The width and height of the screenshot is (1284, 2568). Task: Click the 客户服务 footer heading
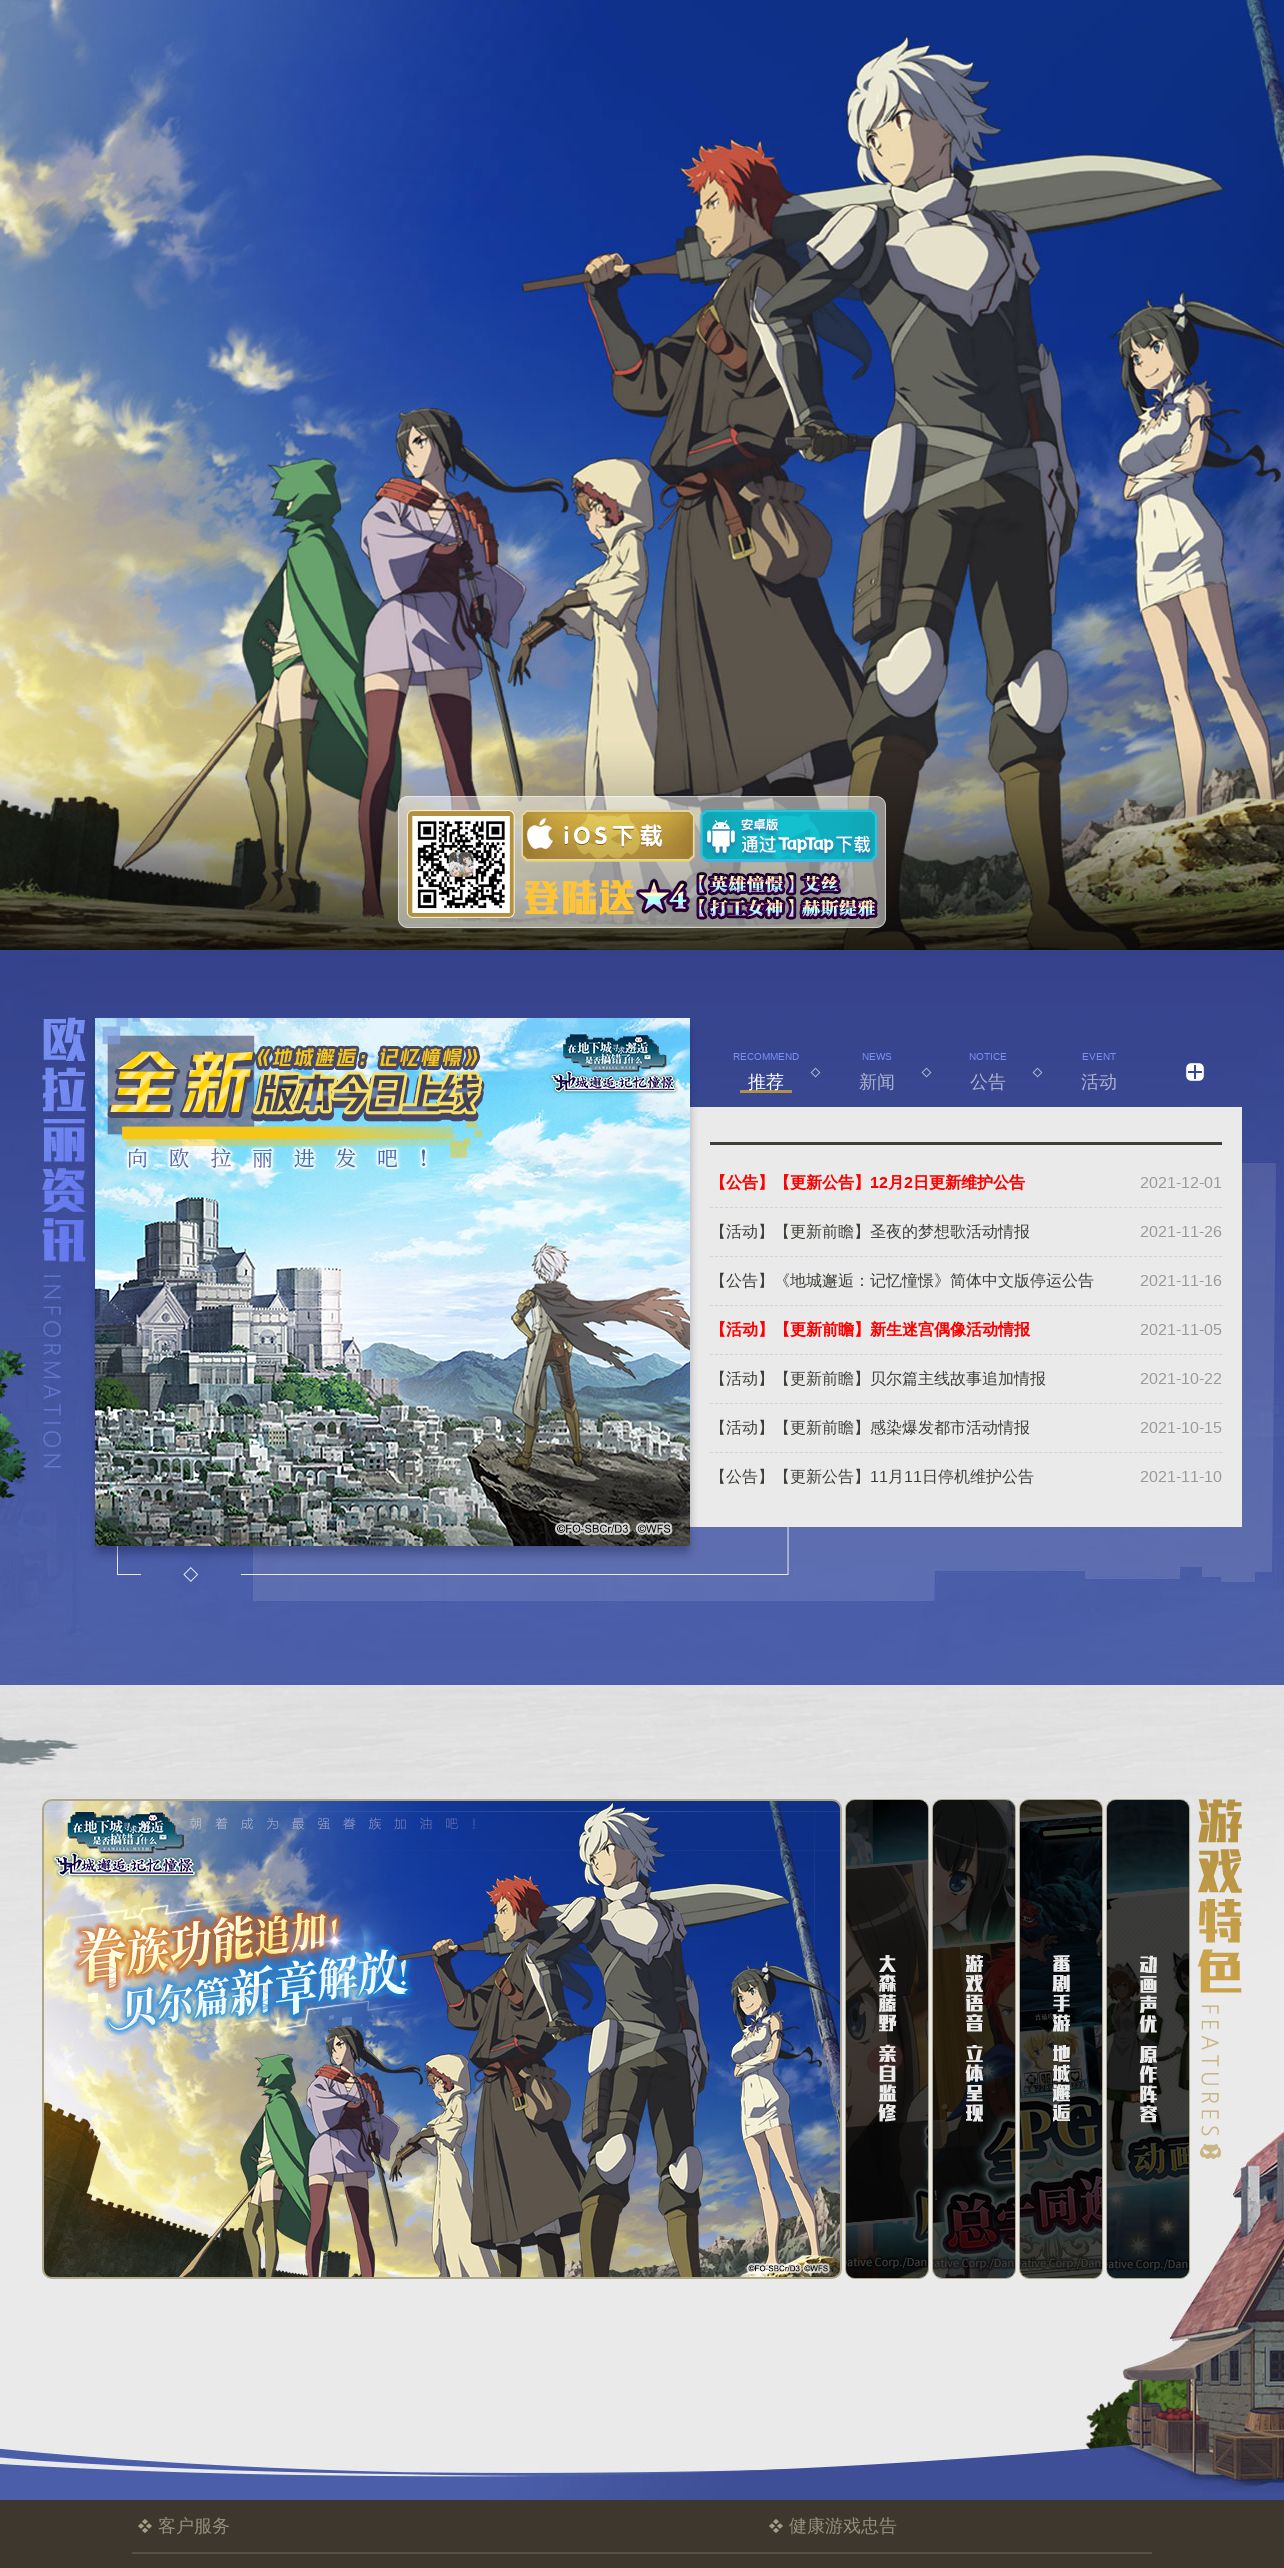coord(185,2526)
